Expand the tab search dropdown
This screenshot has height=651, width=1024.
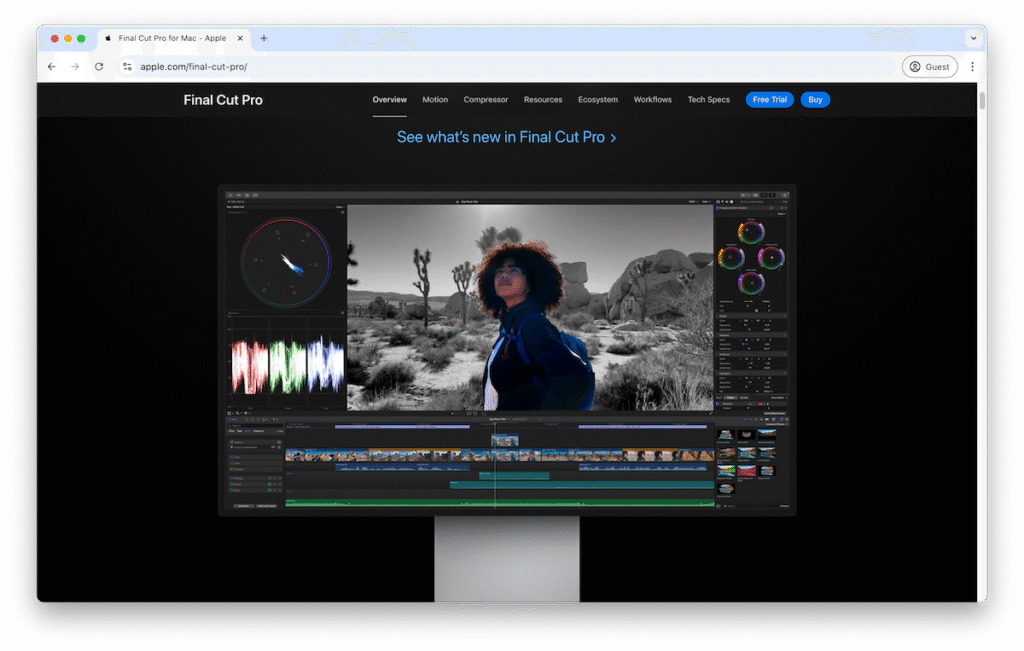pyautogui.click(x=973, y=39)
